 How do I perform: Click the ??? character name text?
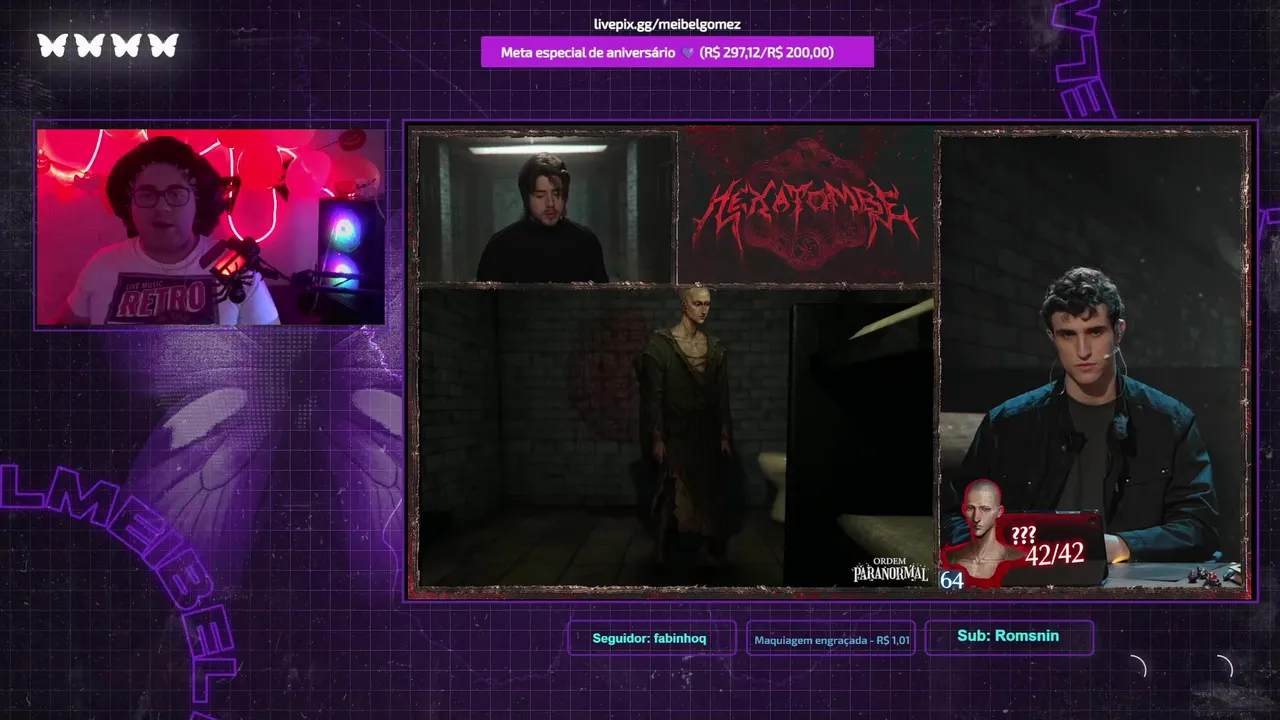1023,535
